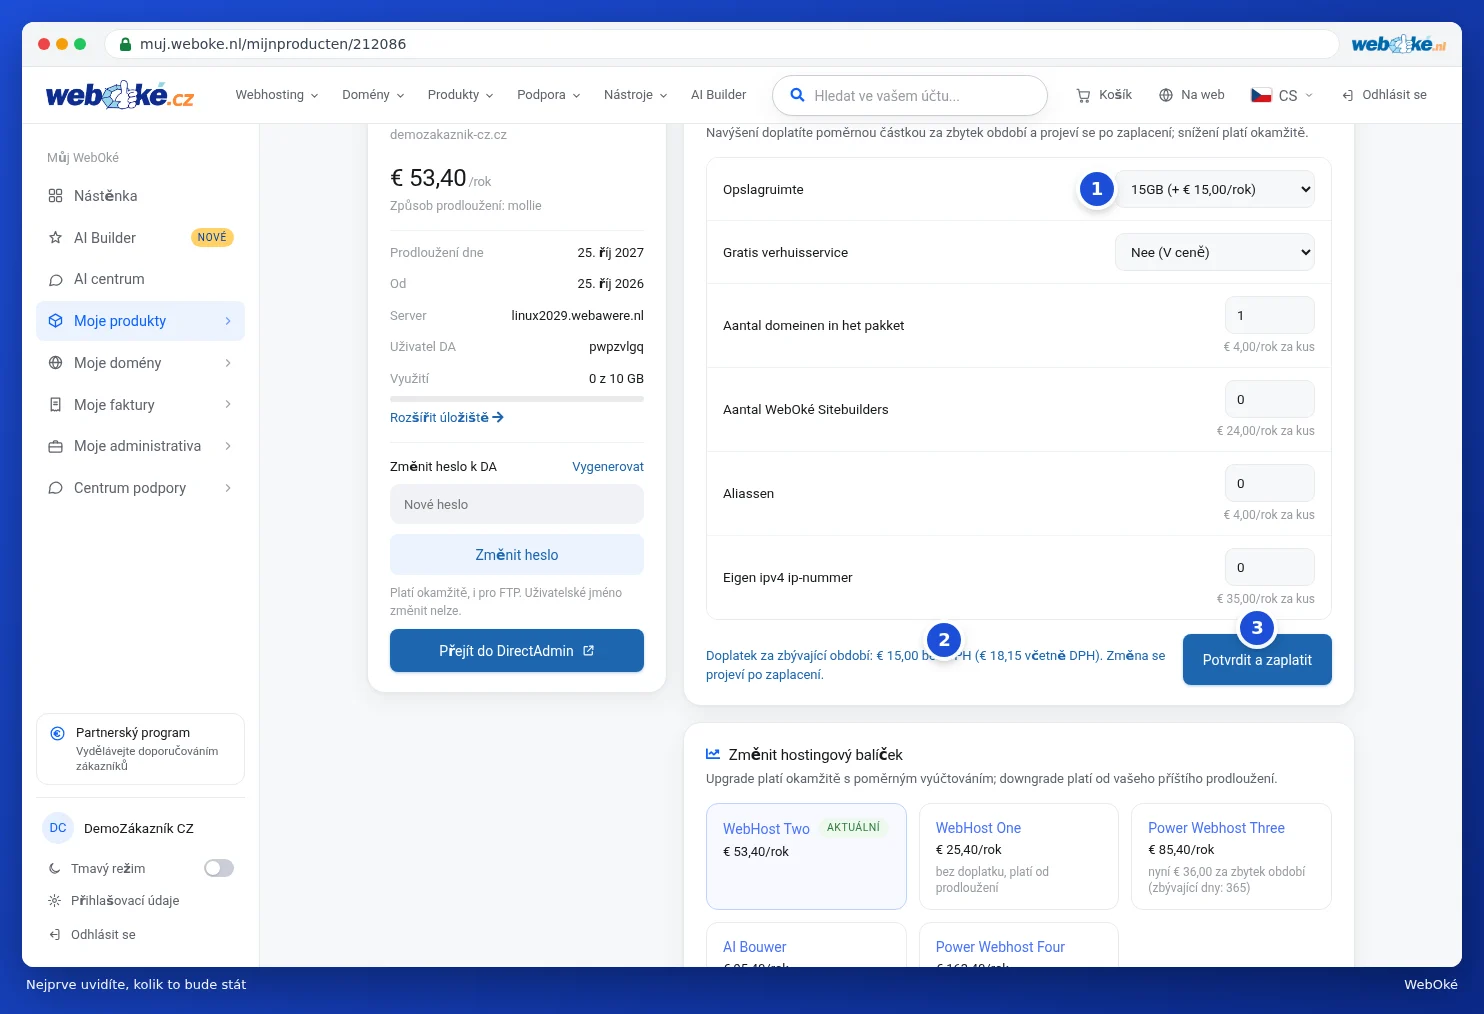Viewport: 1484px width, 1014px height.
Task: Click the Na web globe icon
Action: [1166, 95]
